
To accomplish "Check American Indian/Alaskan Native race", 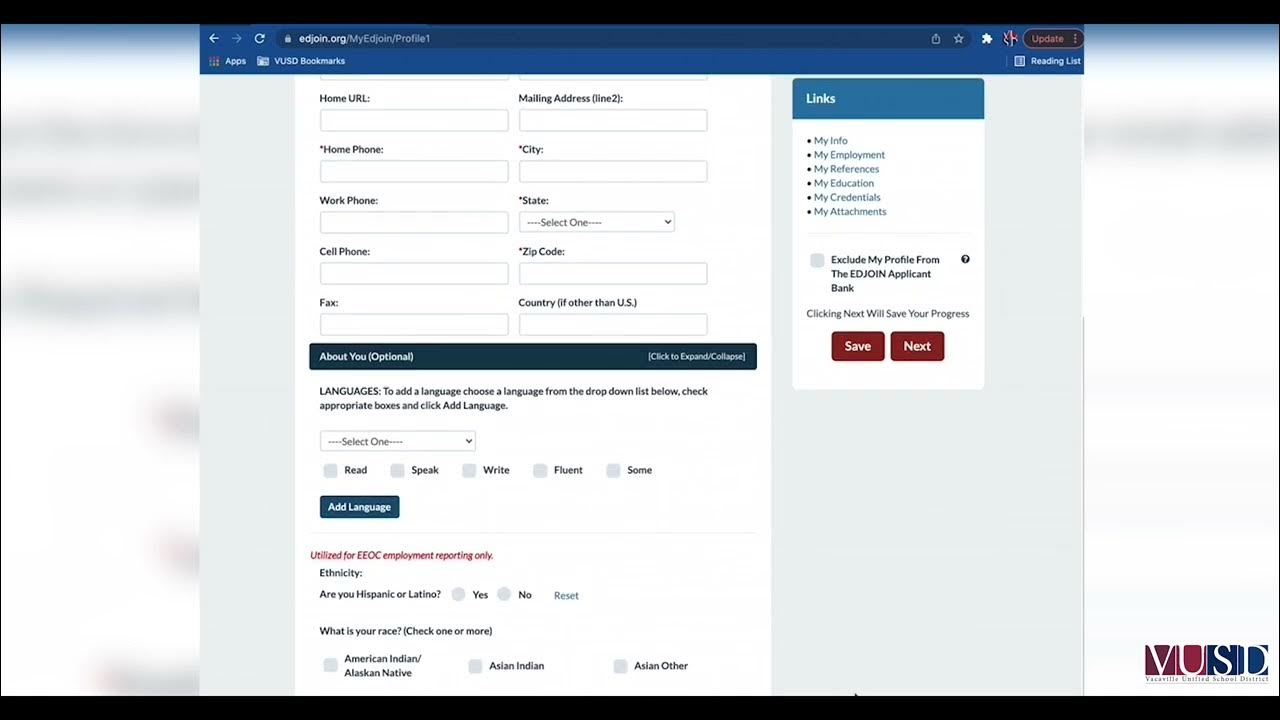I will pyautogui.click(x=331, y=665).
